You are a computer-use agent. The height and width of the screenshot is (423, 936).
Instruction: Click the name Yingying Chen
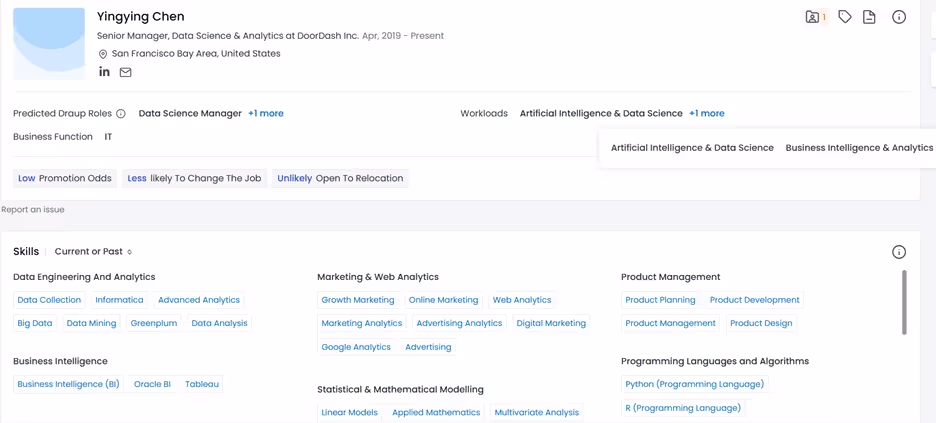141,17
